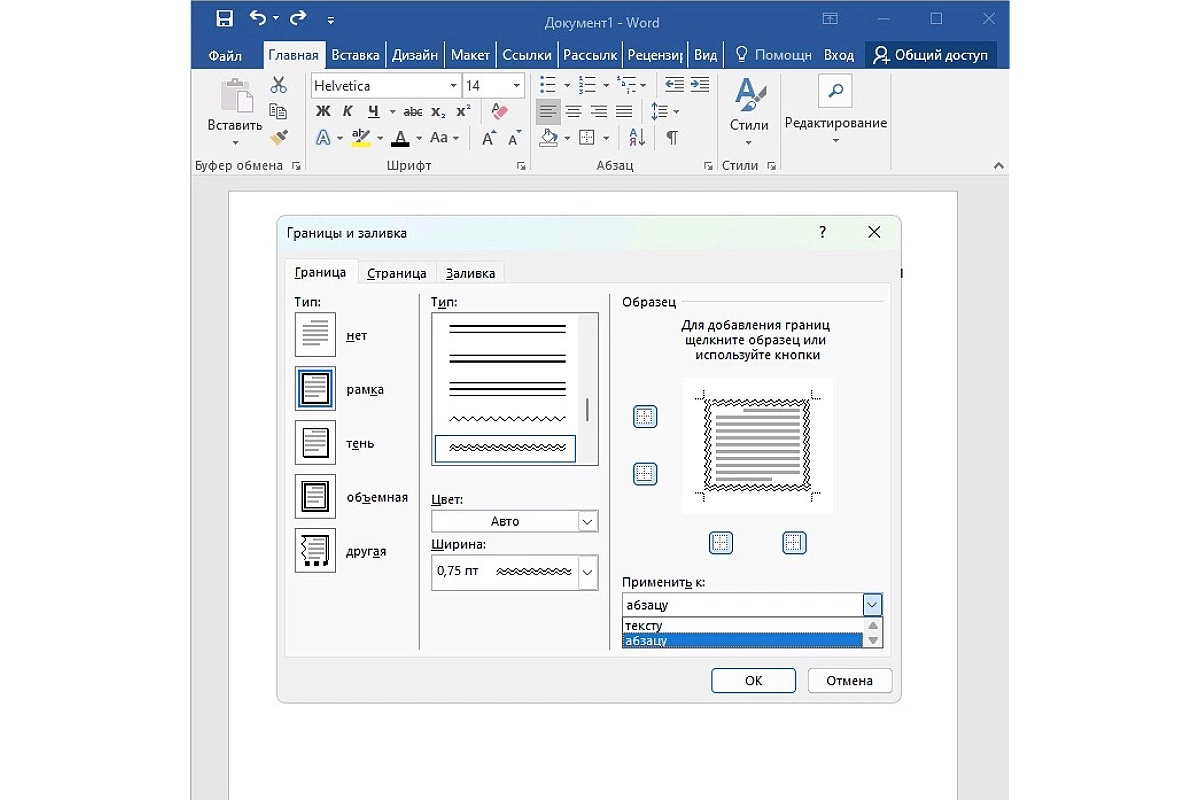
Task: Open the font size 14 dropdown
Action: click(x=517, y=86)
